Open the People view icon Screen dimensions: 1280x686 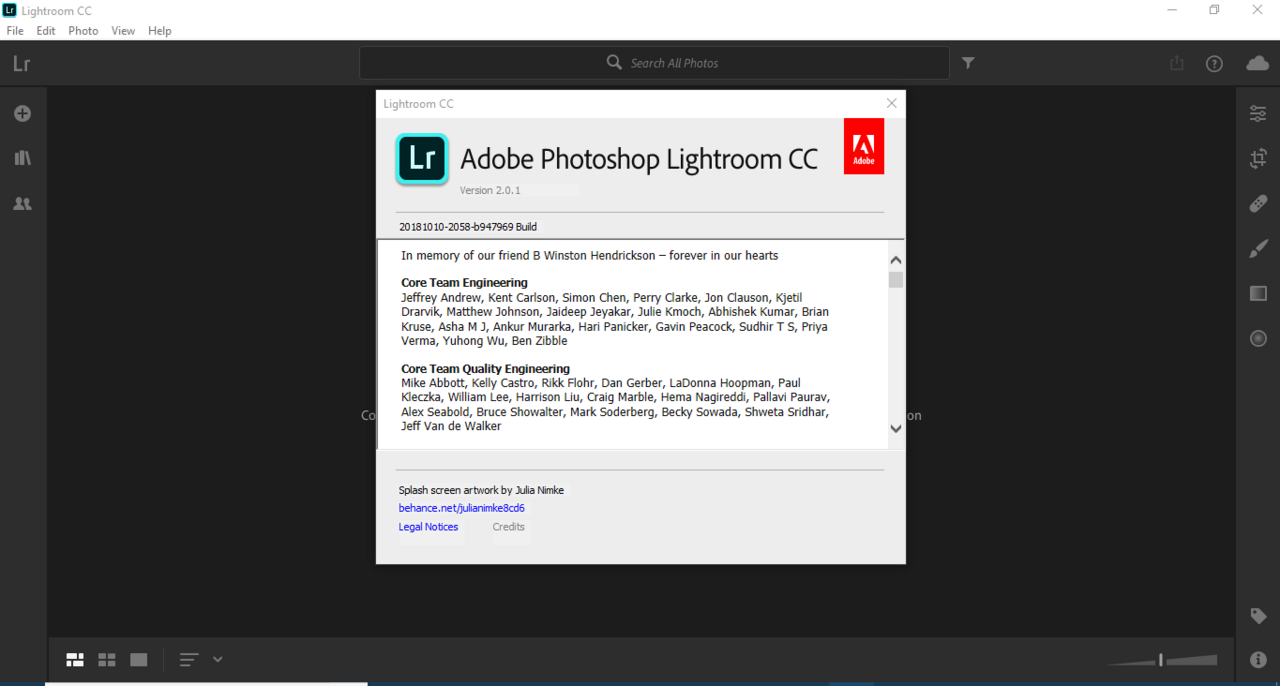coord(22,203)
